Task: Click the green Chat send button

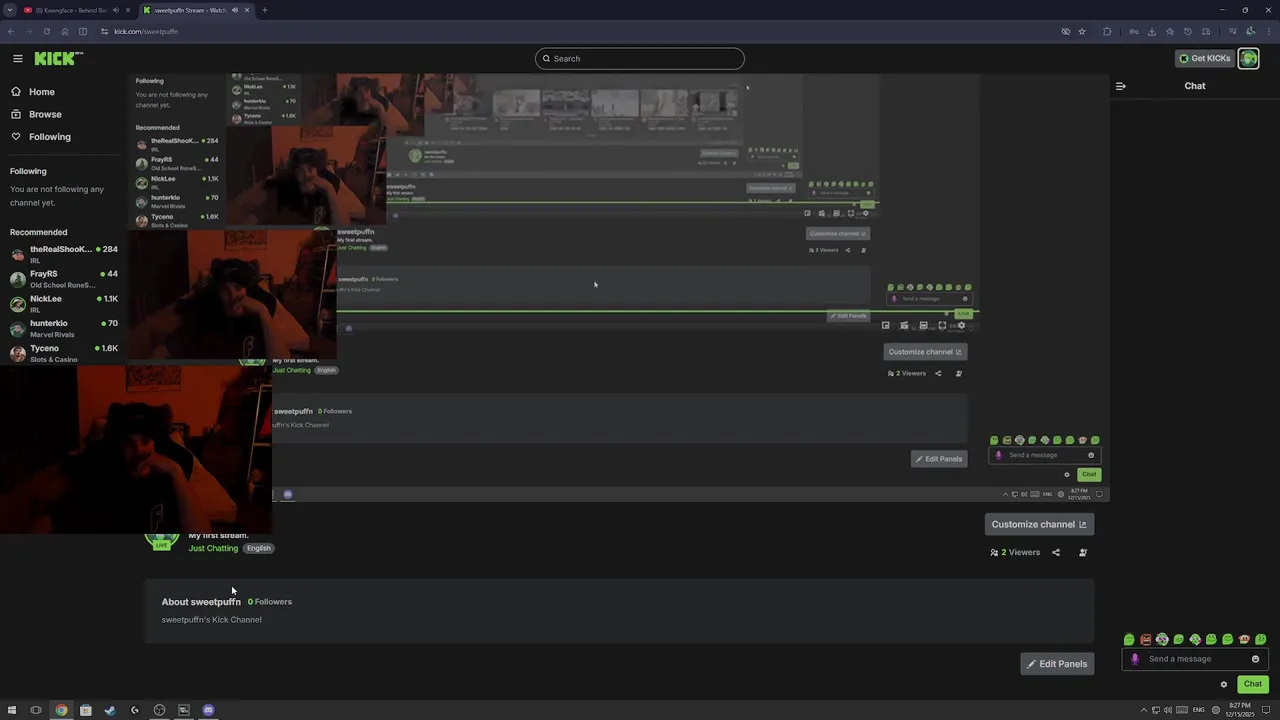Action: pos(1253,684)
